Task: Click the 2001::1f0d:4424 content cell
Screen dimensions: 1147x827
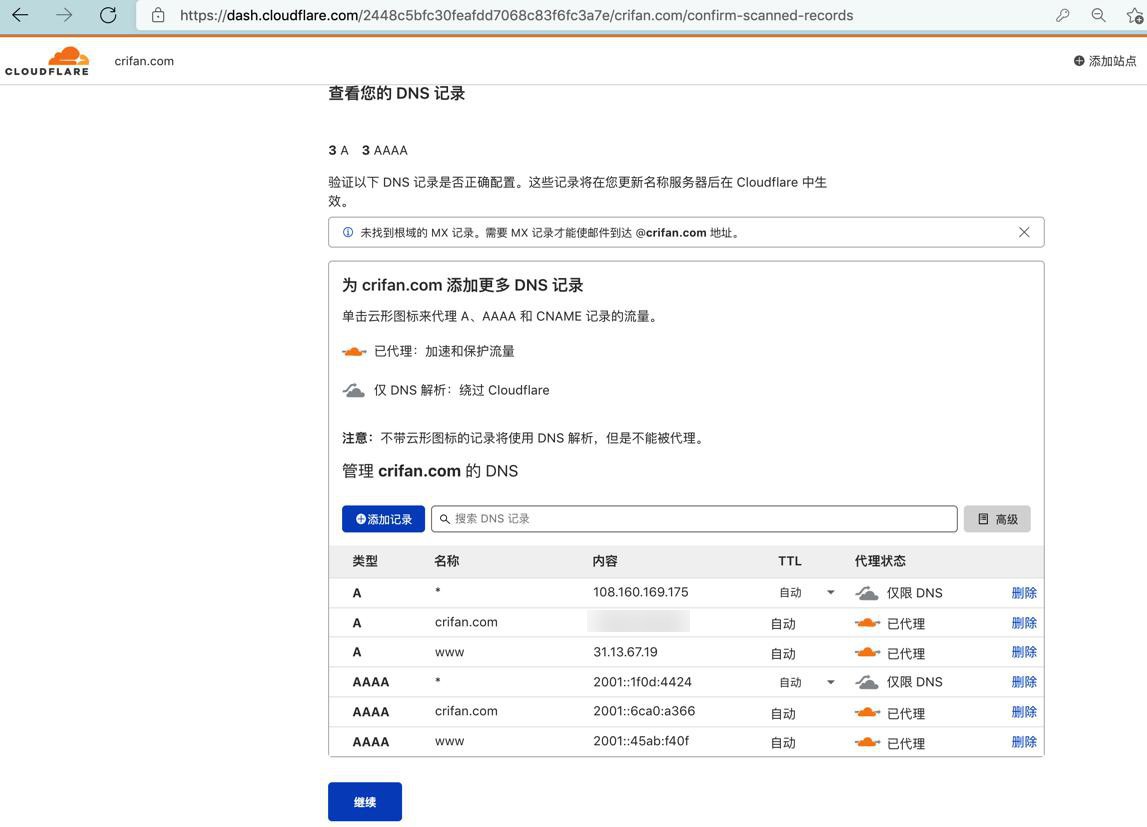Action: click(x=642, y=682)
